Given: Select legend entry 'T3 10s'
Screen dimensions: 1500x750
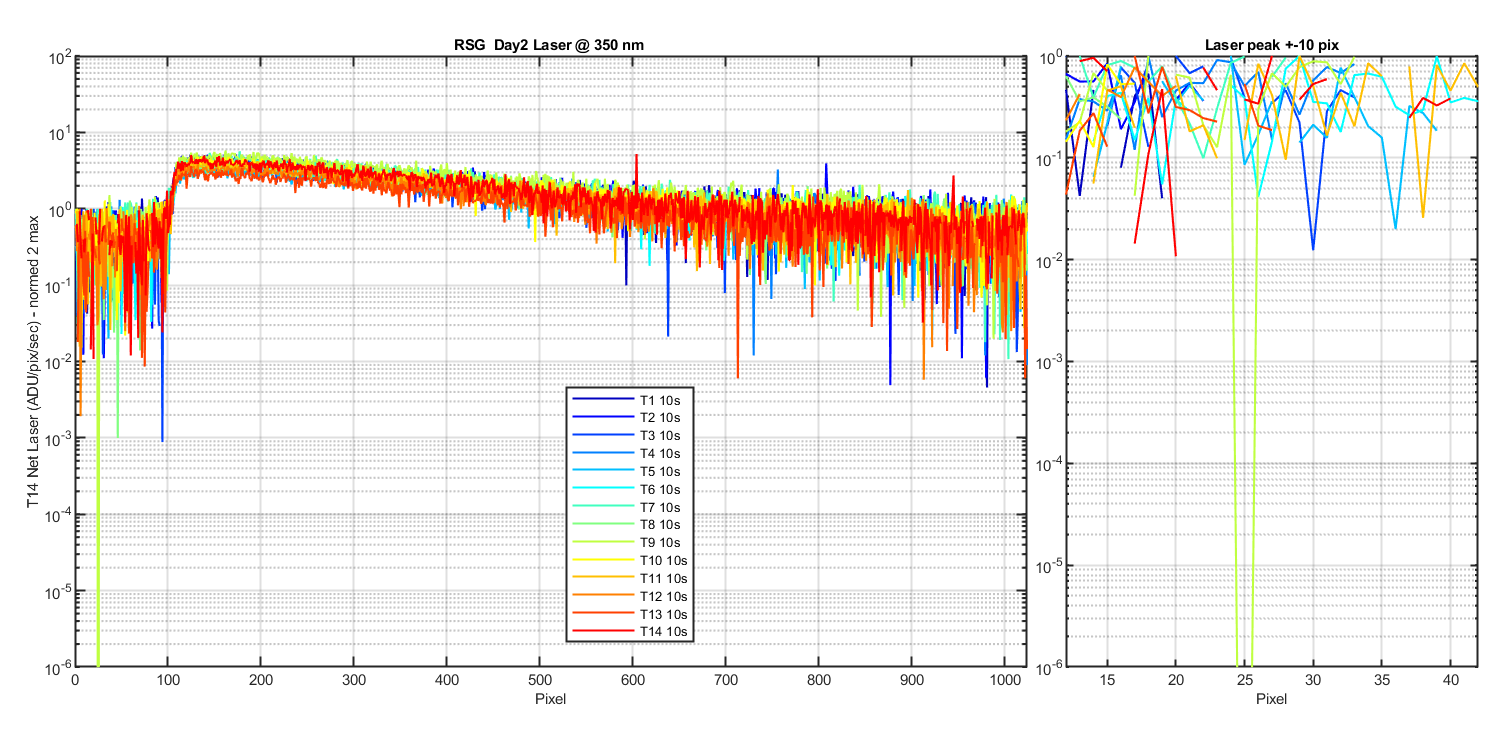Looking at the screenshot, I should [x=632, y=436].
